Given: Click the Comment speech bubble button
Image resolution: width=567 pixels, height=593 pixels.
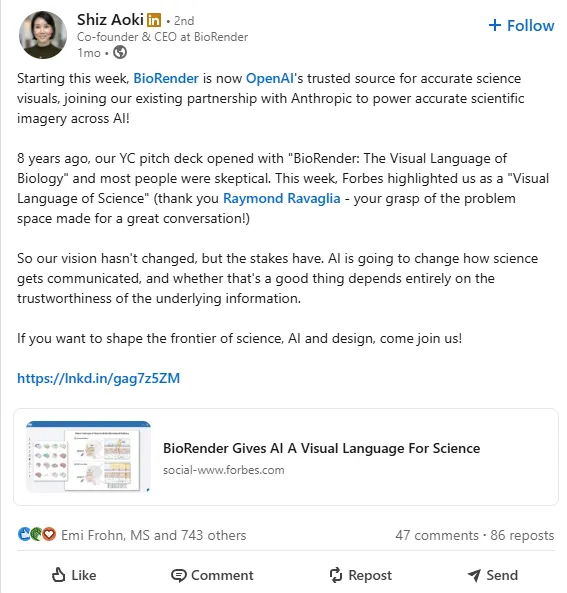Looking at the screenshot, I should [212, 575].
